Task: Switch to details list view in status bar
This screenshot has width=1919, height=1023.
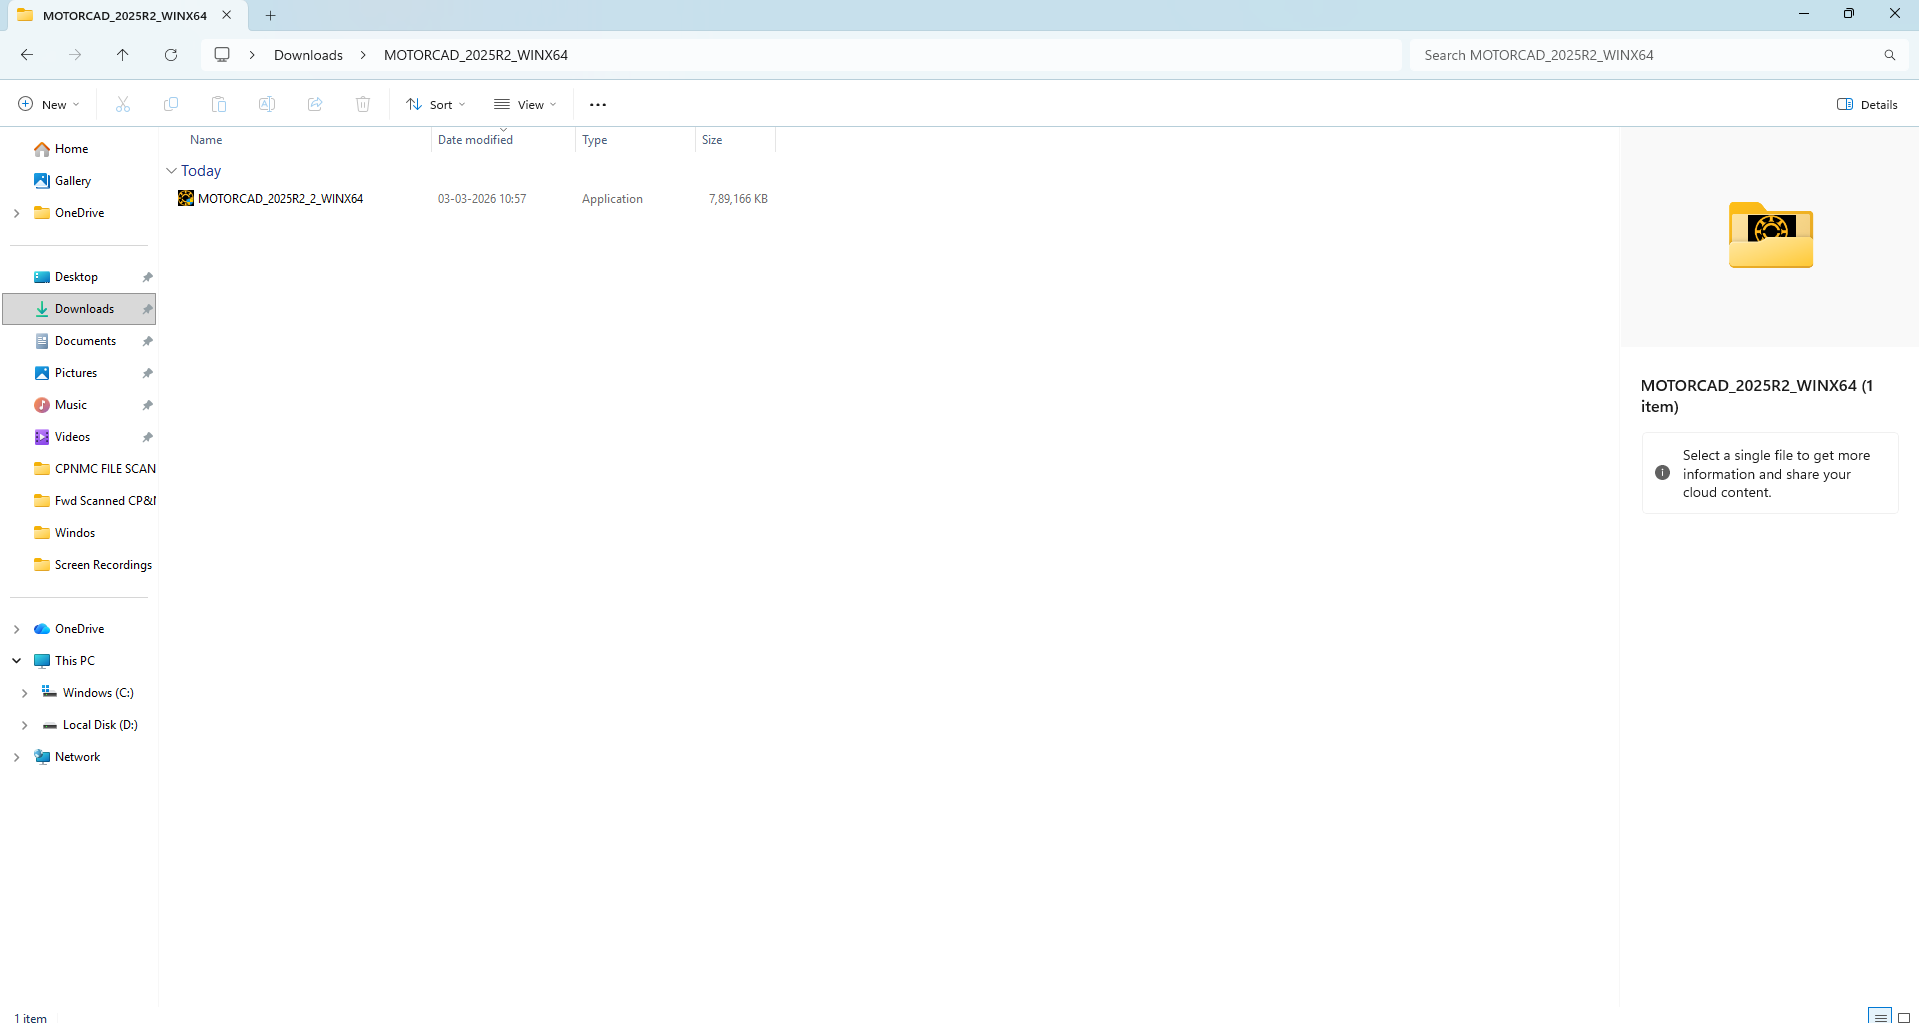Action: click(1880, 1017)
